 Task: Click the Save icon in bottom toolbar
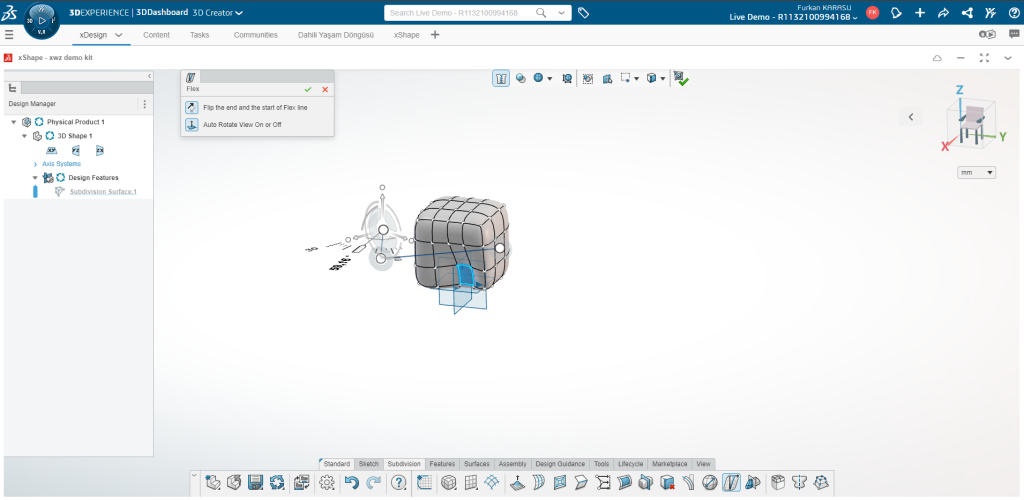pyautogui.click(x=255, y=483)
